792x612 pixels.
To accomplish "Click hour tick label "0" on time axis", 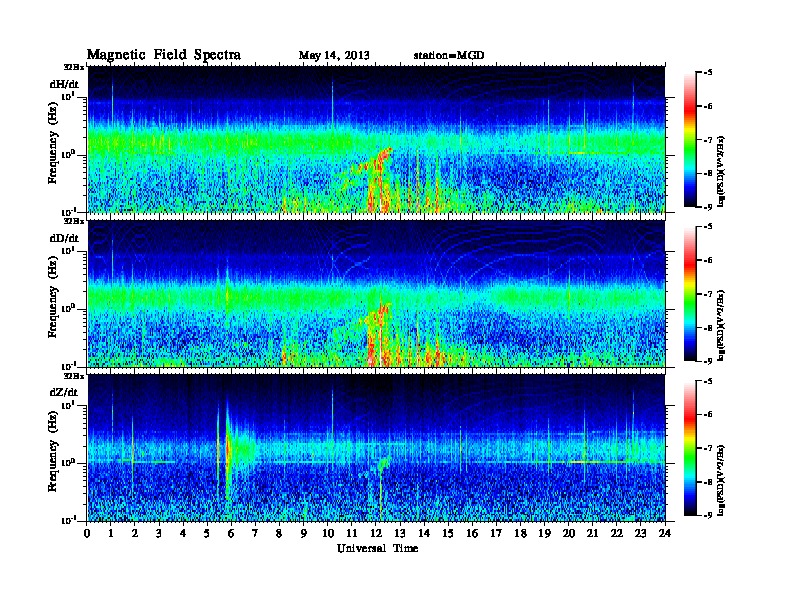I will 87,534.
